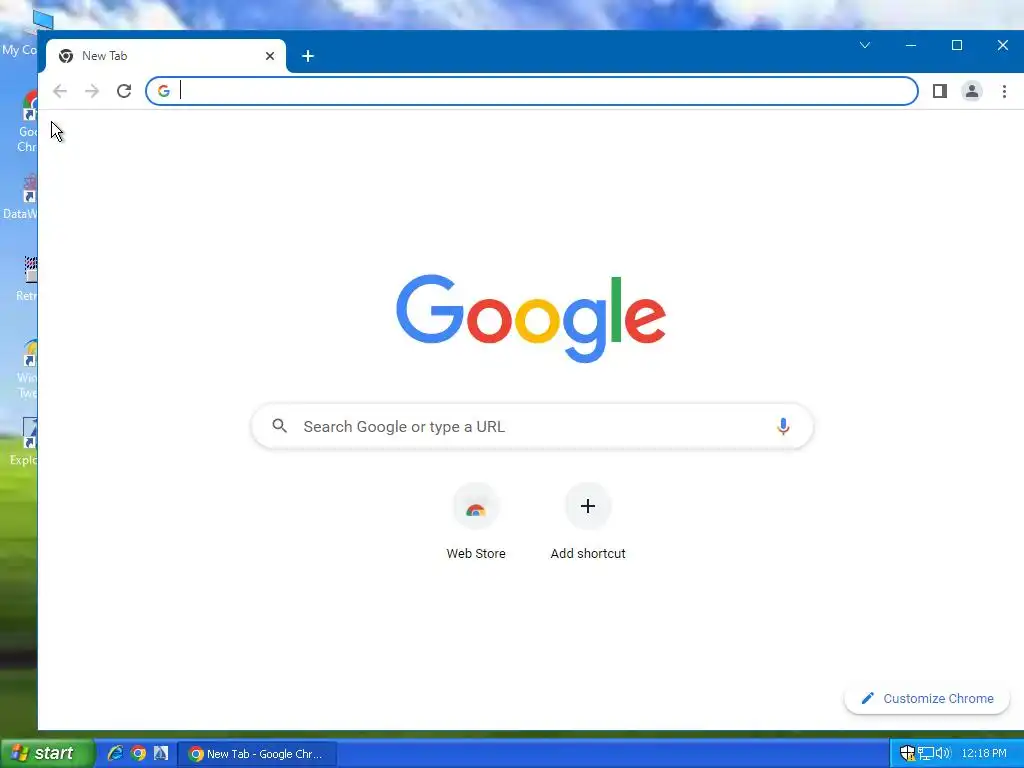Image resolution: width=1024 pixels, height=768 pixels.
Task: Open the Windows start menu
Action: click(x=47, y=753)
